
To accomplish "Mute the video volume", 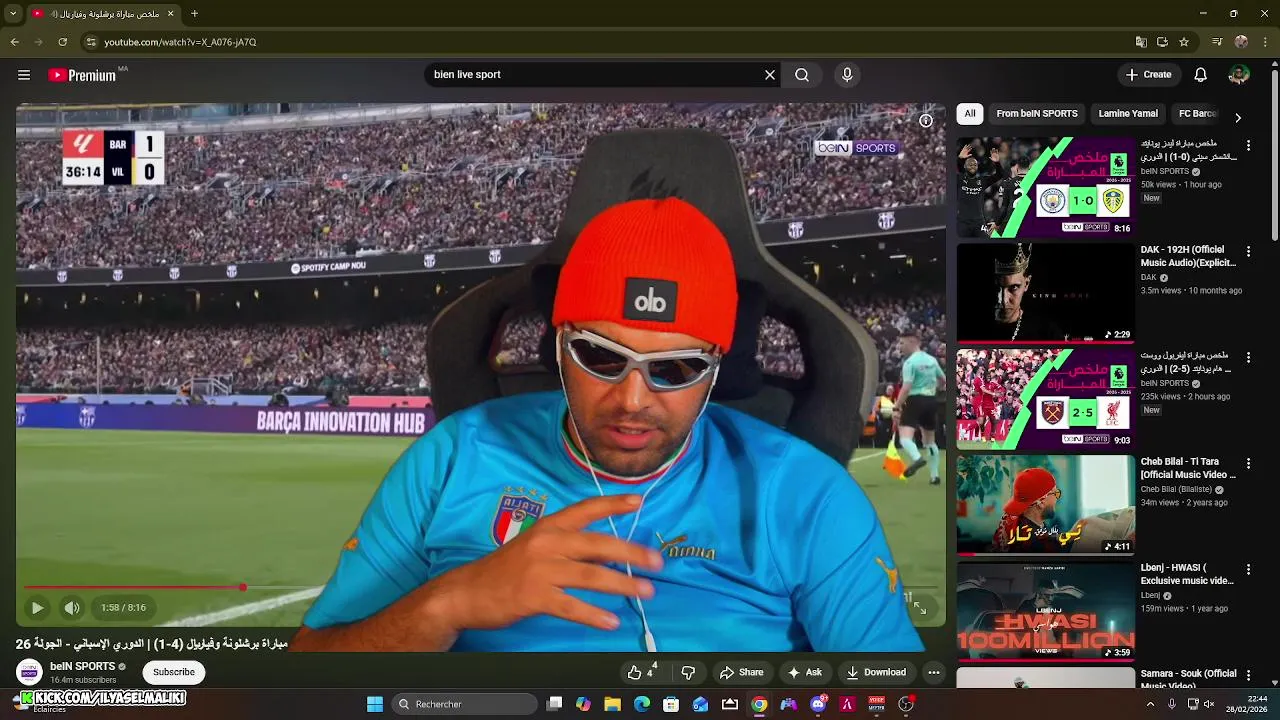I will pos(72,607).
